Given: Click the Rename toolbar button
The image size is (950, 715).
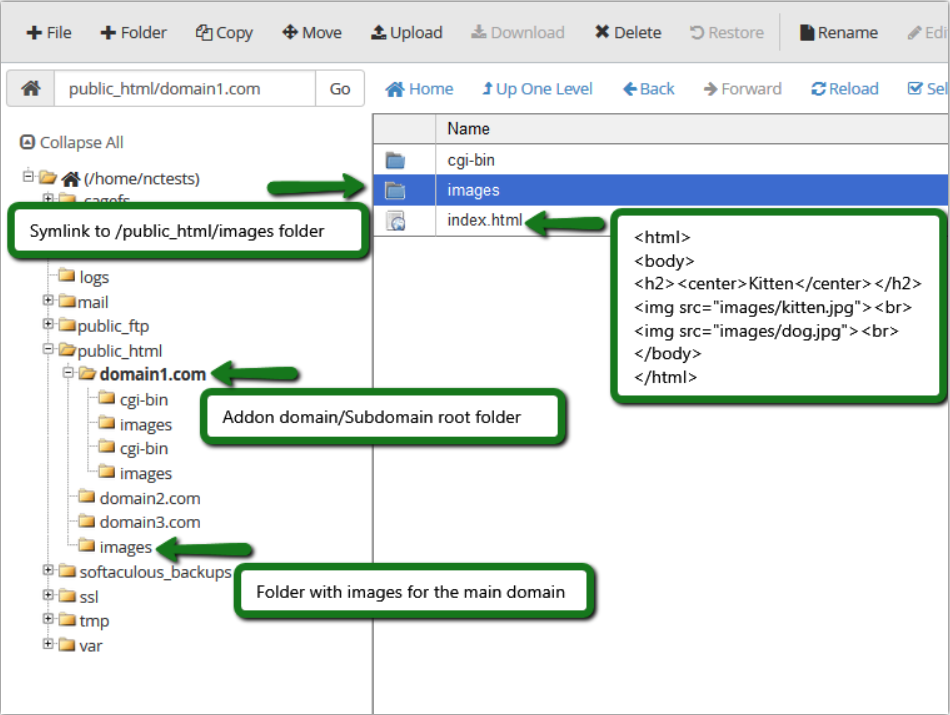Looking at the screenshot, I should 839,33.
